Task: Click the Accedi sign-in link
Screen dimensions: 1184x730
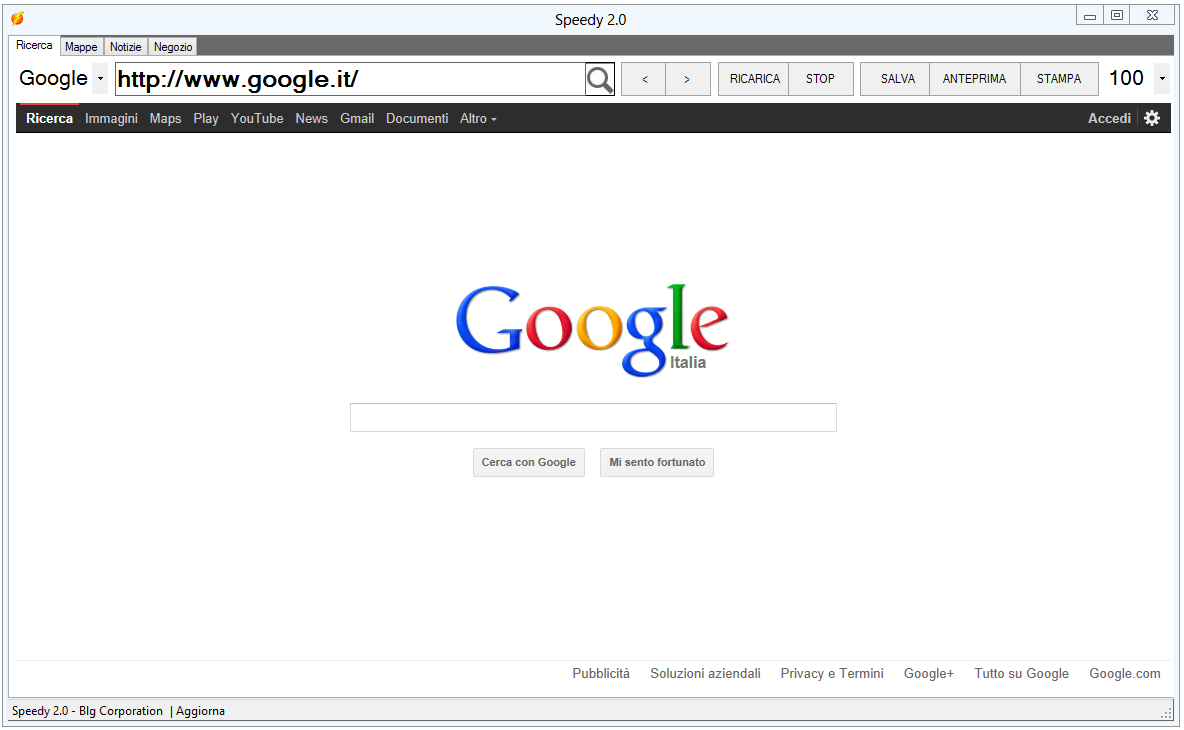Action: coord(1109,119)
